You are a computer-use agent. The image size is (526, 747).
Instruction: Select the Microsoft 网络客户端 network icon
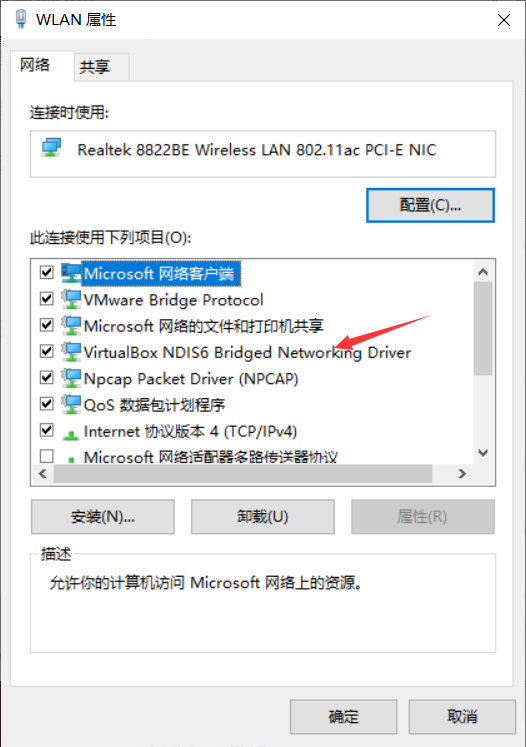(71, 273)
